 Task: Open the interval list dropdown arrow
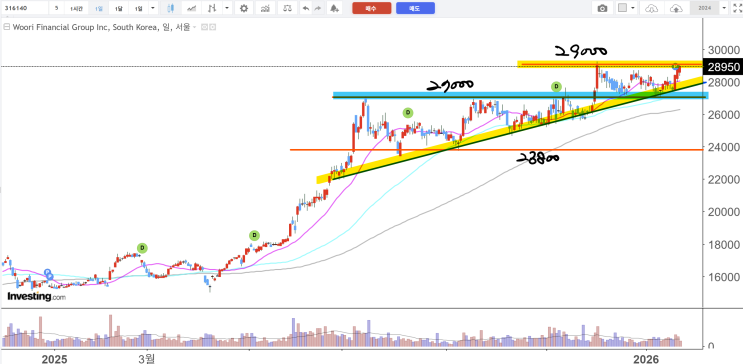[153, 8]
